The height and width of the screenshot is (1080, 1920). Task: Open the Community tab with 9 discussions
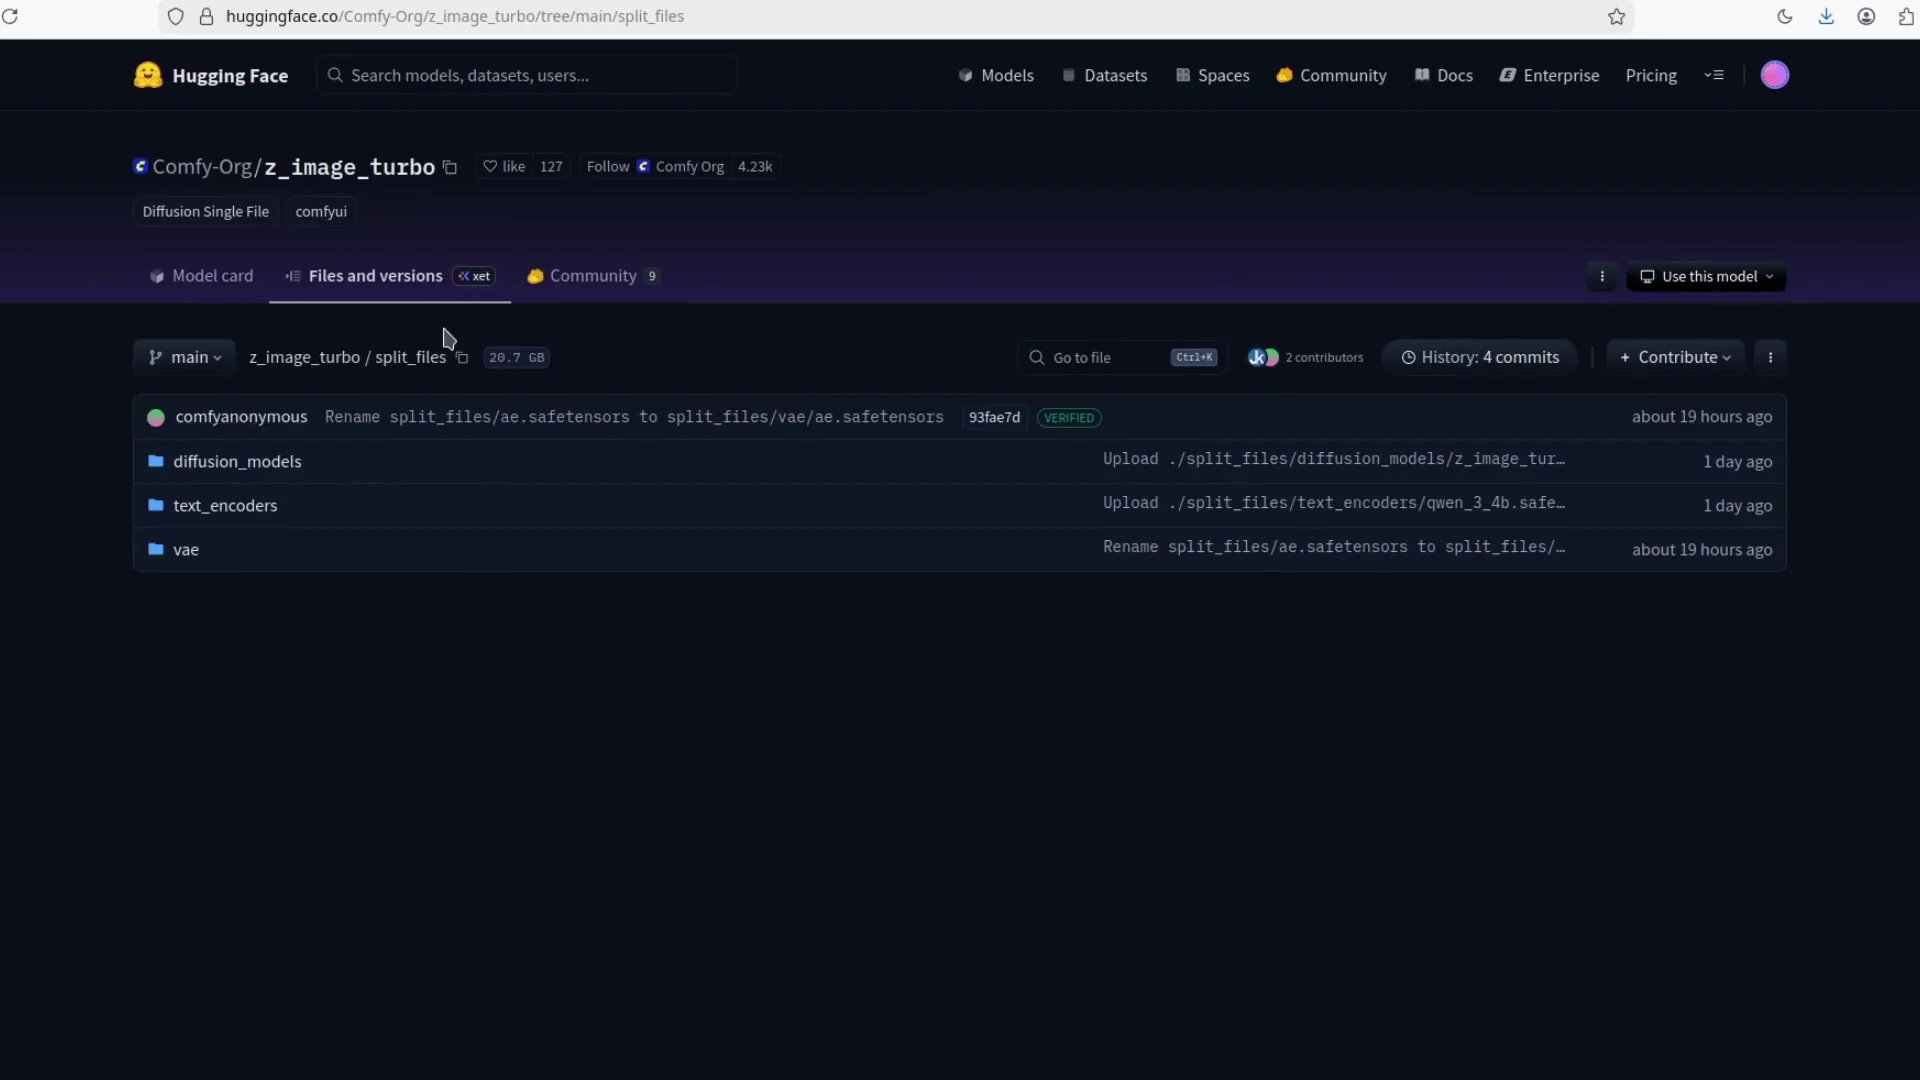pyautogui.click(x=592, y=276)
